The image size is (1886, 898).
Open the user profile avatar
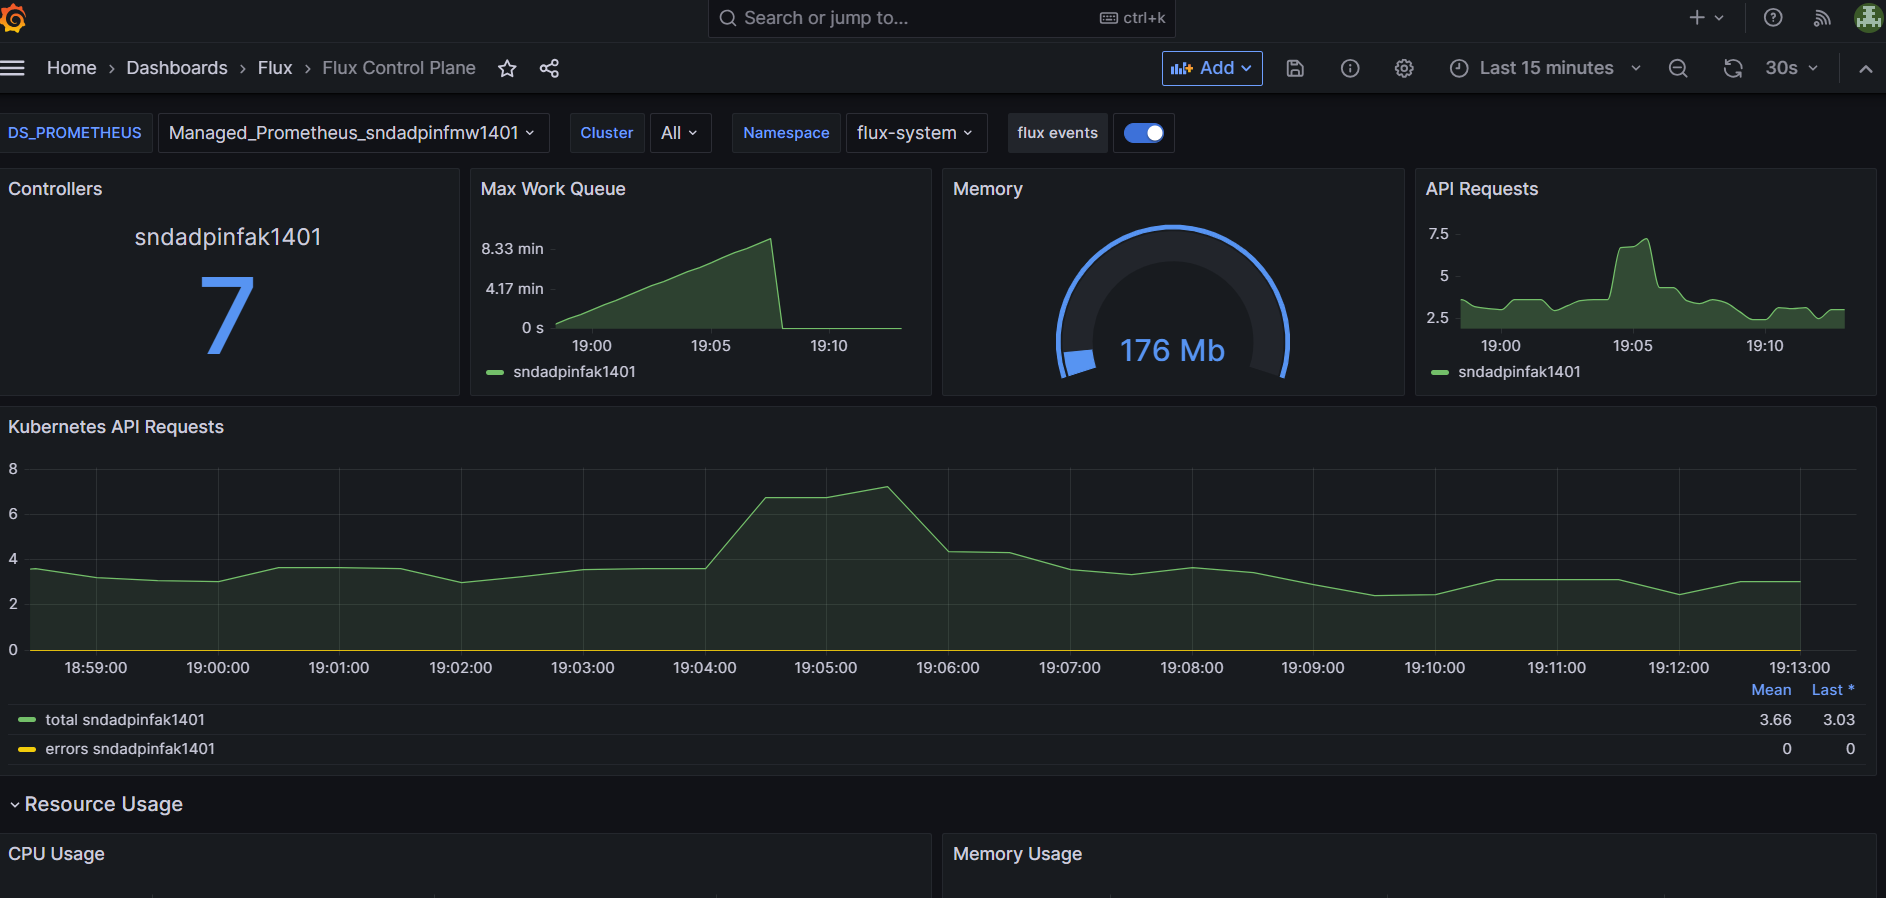[1868, 18]
